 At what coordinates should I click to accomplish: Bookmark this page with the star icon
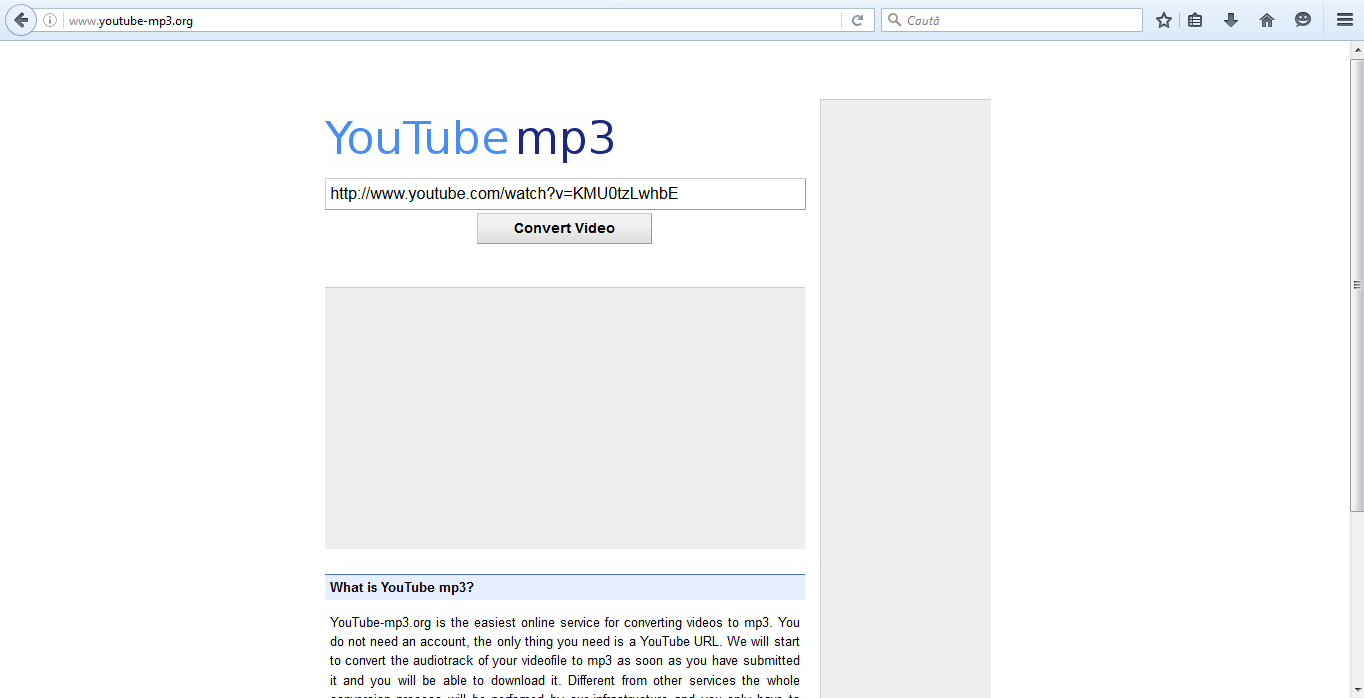pos(1164,20)
